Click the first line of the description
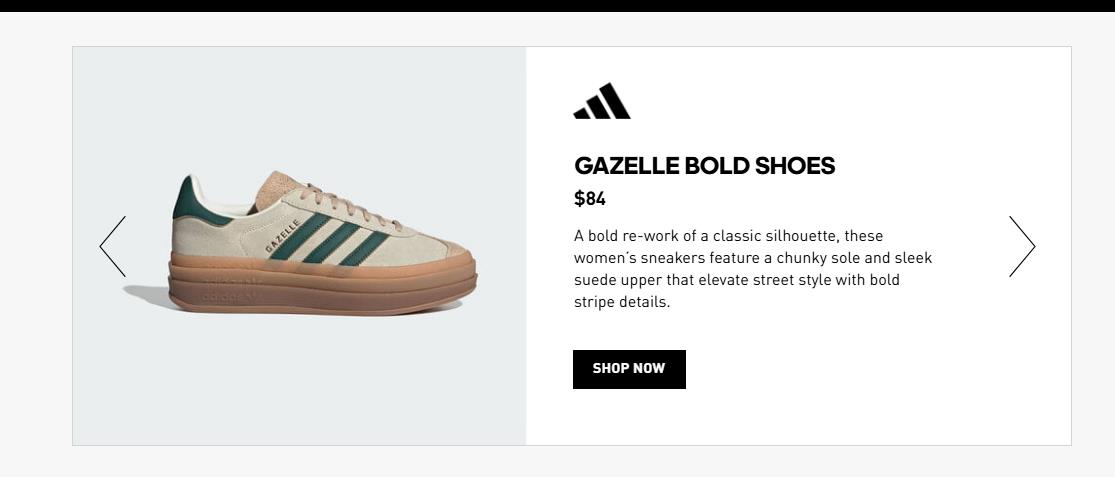The width and height of the screenshot is (1115, 477). [x=728, y=236]
